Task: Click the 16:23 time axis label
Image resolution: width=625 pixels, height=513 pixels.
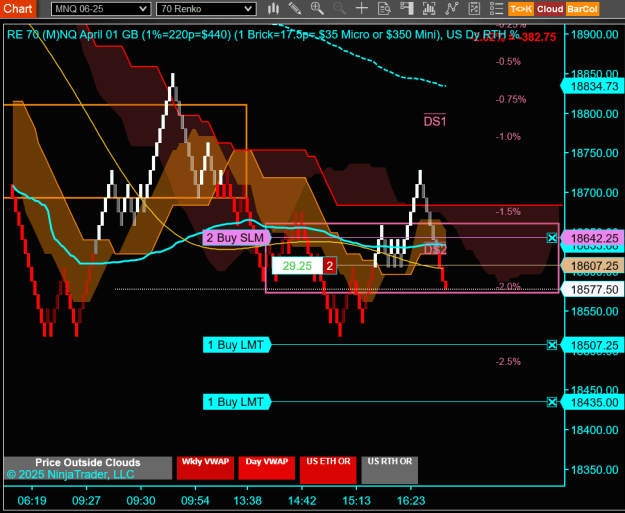Action: pyautogui.click(x=411, y=501)
